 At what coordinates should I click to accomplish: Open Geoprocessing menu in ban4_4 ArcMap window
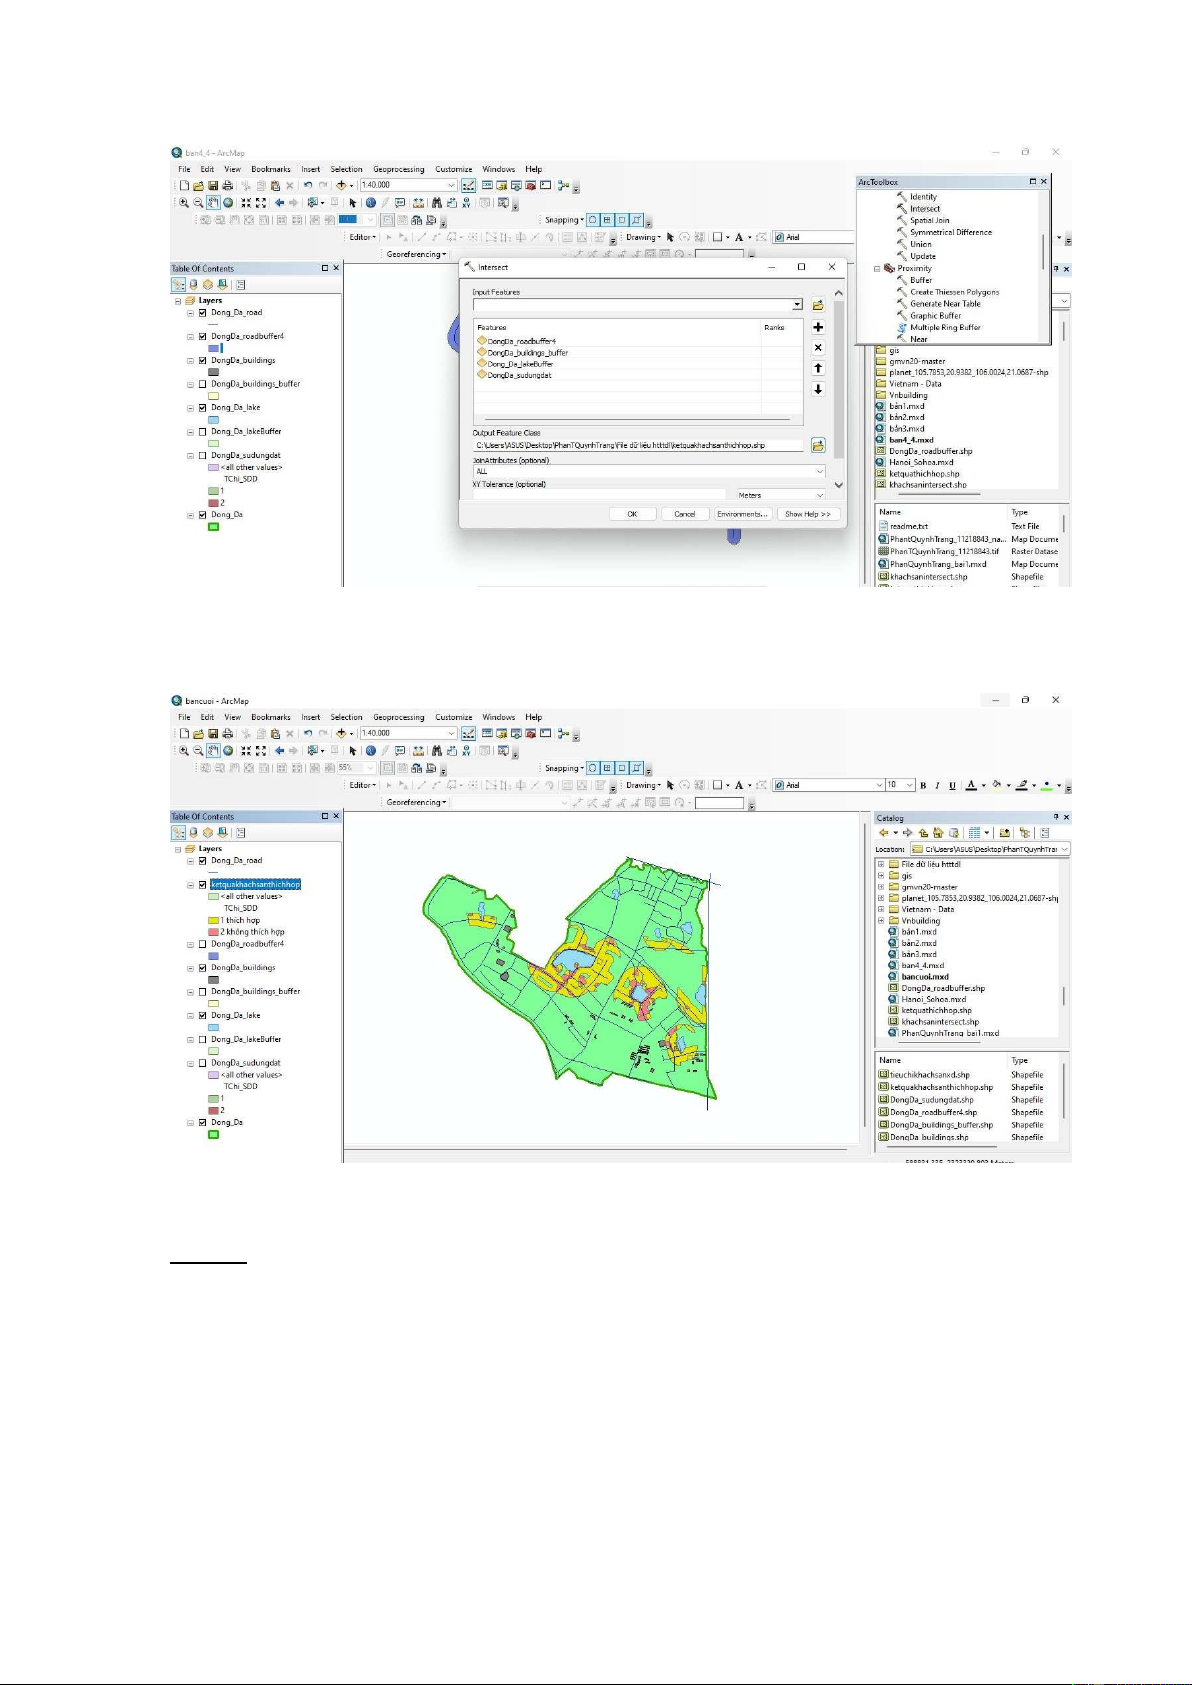click(398, 169)
